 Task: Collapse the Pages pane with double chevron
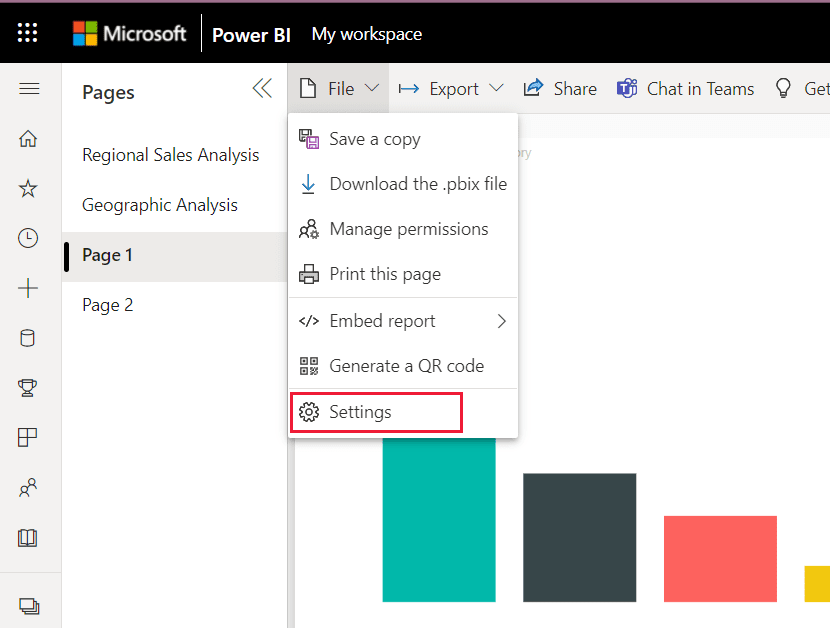pyautogui.click(x=262, y=88)
